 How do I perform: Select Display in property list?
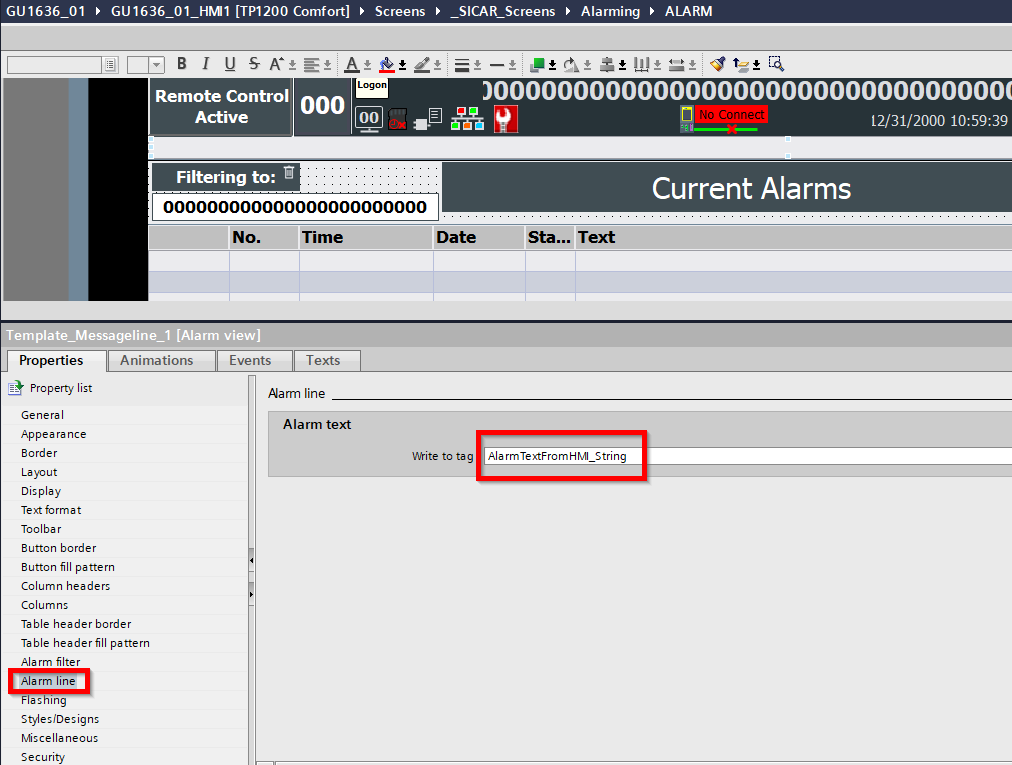(41, 491)
